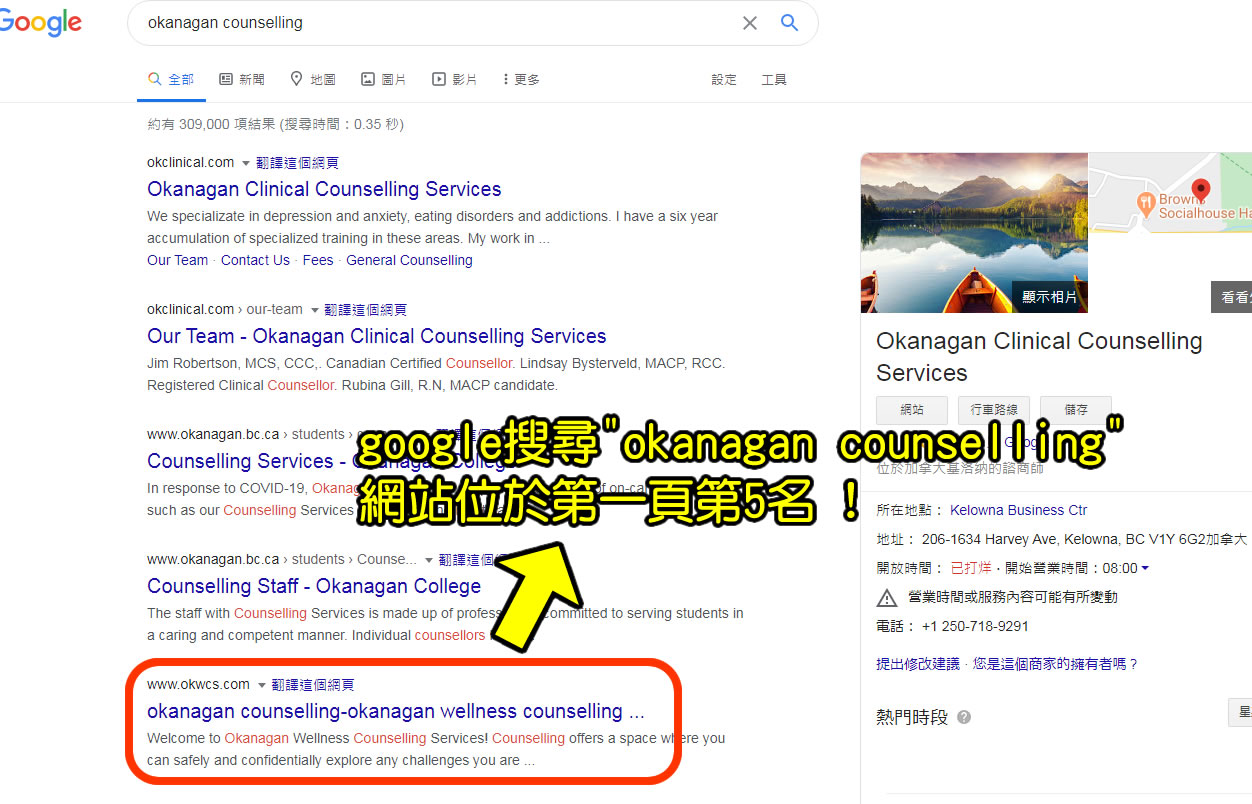Click the help icon beside 熱門時段

click(x=964, y=717)
